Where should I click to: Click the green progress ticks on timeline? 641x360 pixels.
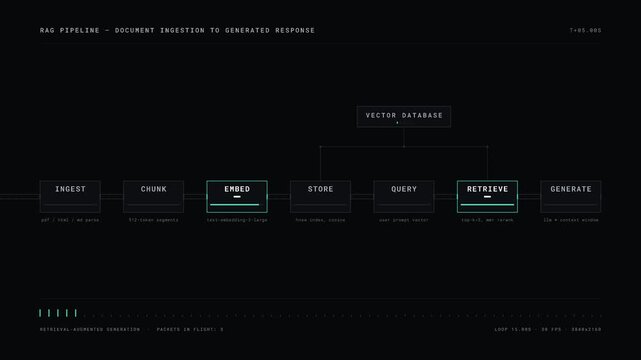(58, 313)
